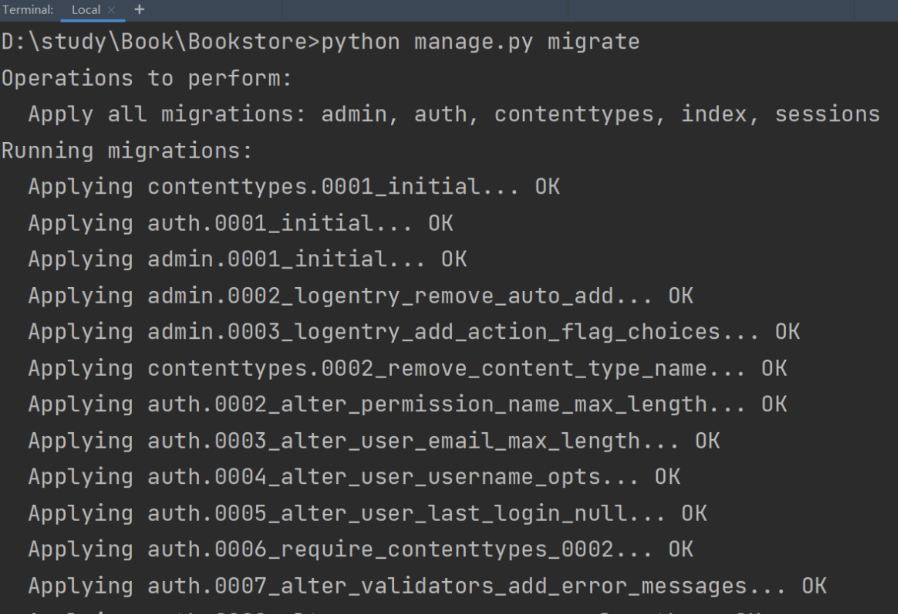The width and height of the screenshot is (898, 614).
Task: Click the Terminal panel label
Action: click(27, 10)
